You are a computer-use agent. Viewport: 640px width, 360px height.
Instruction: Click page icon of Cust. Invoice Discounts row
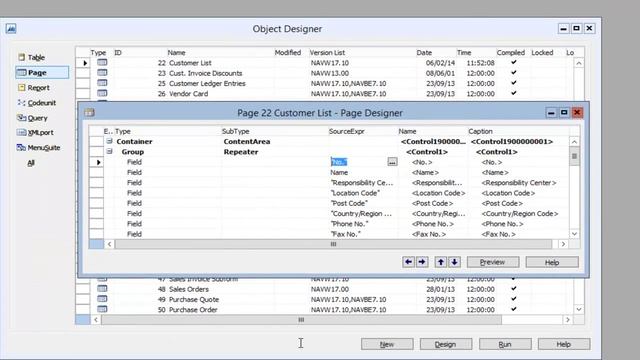click(x=102, y=73)
